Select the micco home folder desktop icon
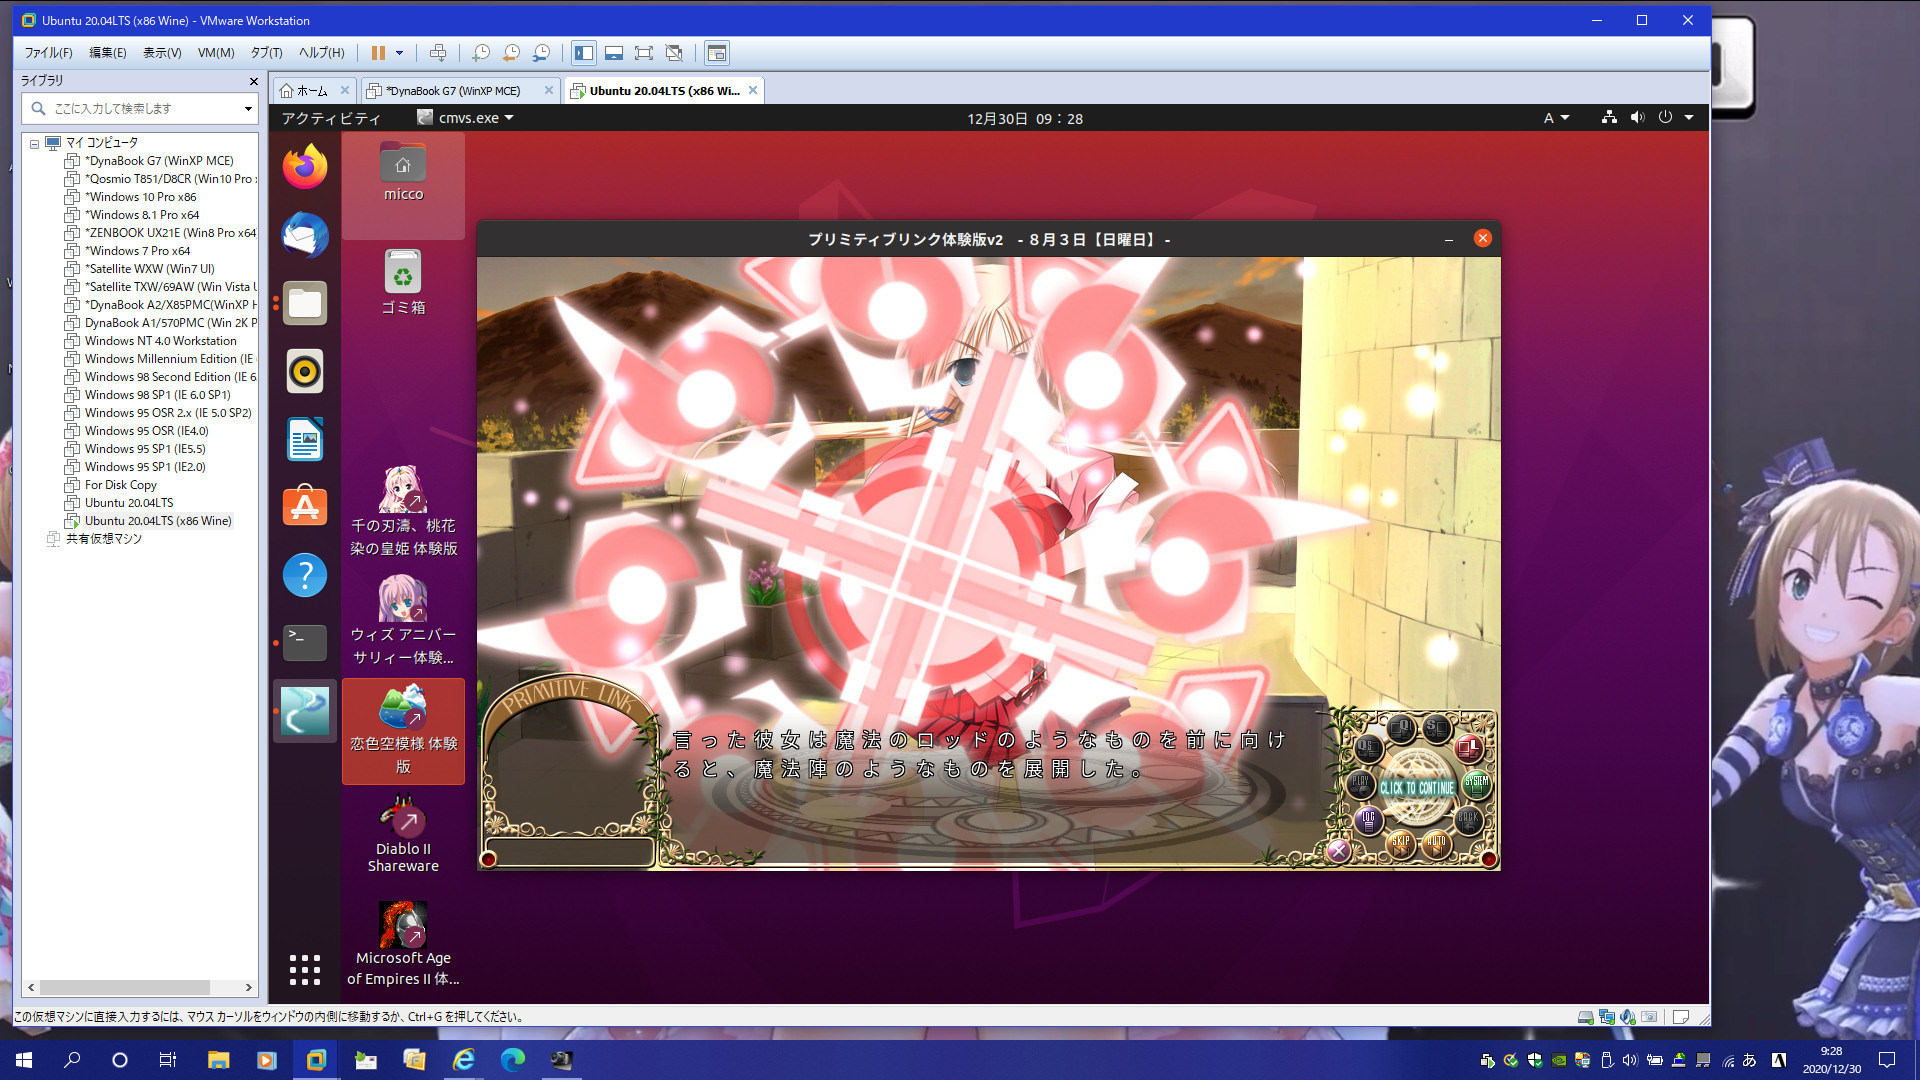The width and height of the screenshot is (1920, 1080). 403,172
